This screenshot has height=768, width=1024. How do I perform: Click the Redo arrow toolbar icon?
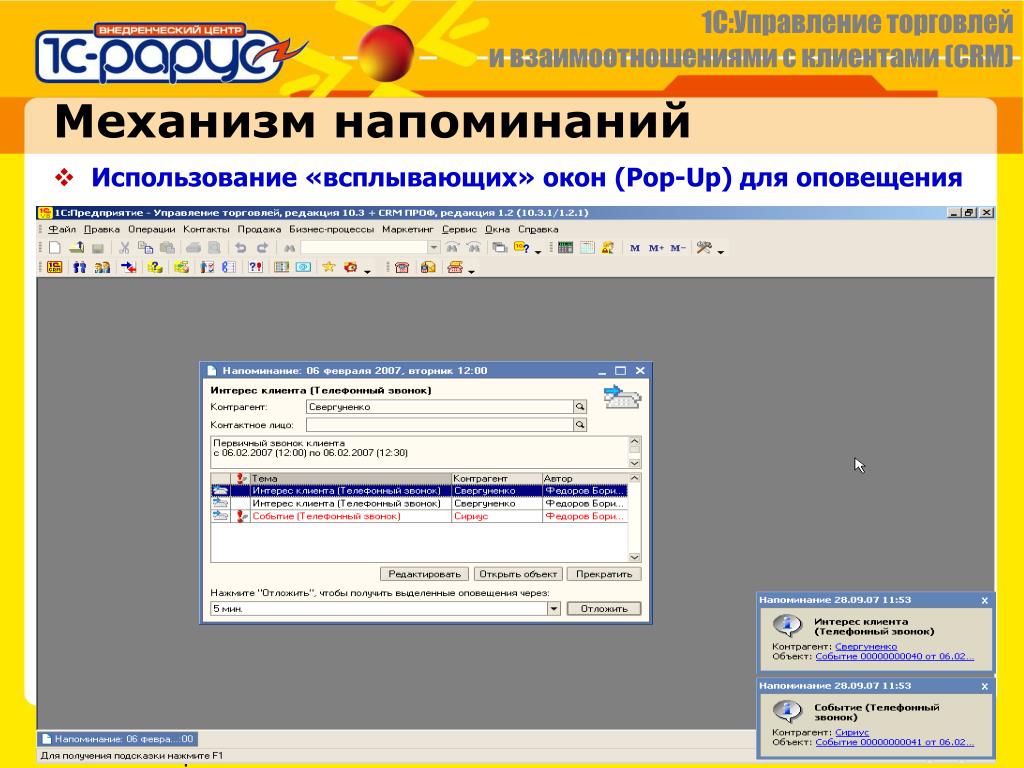pyautogui.click(x=263, y=248)
